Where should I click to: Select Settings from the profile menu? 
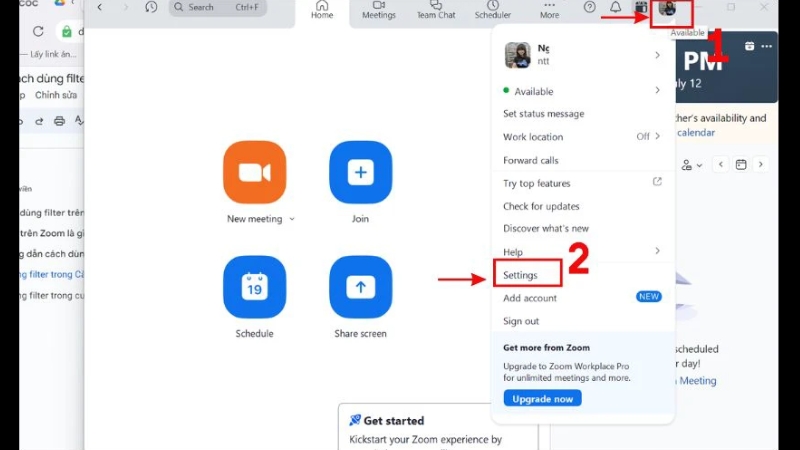coord(521,275)
